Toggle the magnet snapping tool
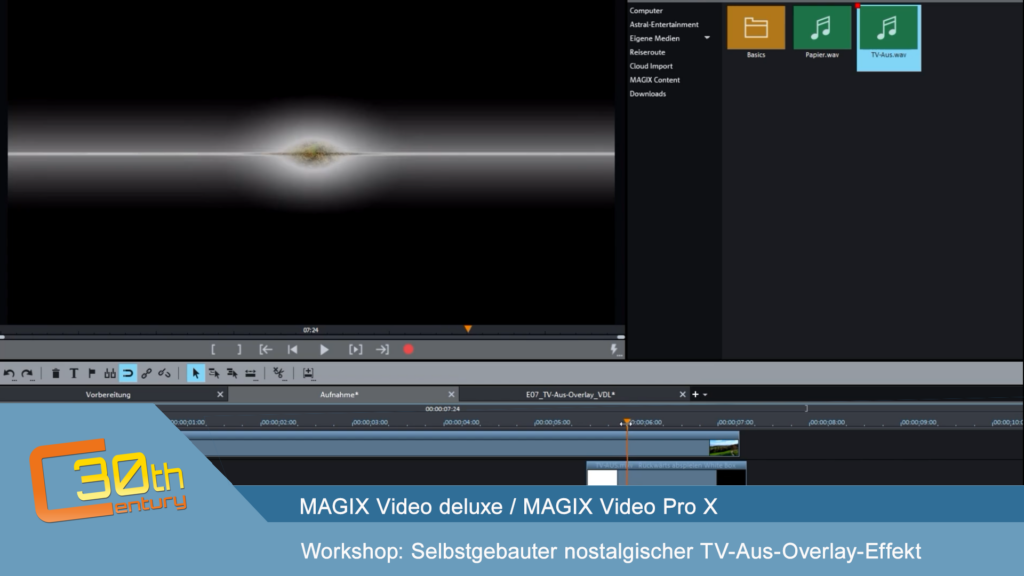The width and height of the screenshot is (1024, 576). 128,374
